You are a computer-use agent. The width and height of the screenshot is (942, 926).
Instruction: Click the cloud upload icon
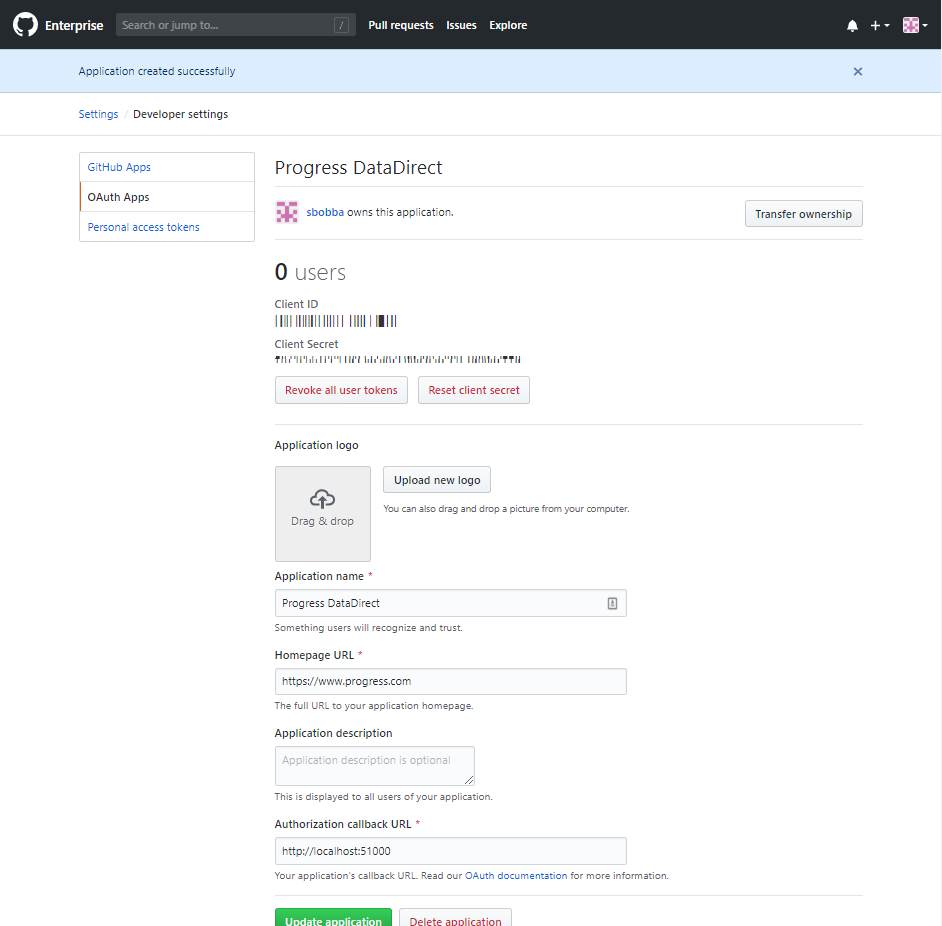click(323, 499)
